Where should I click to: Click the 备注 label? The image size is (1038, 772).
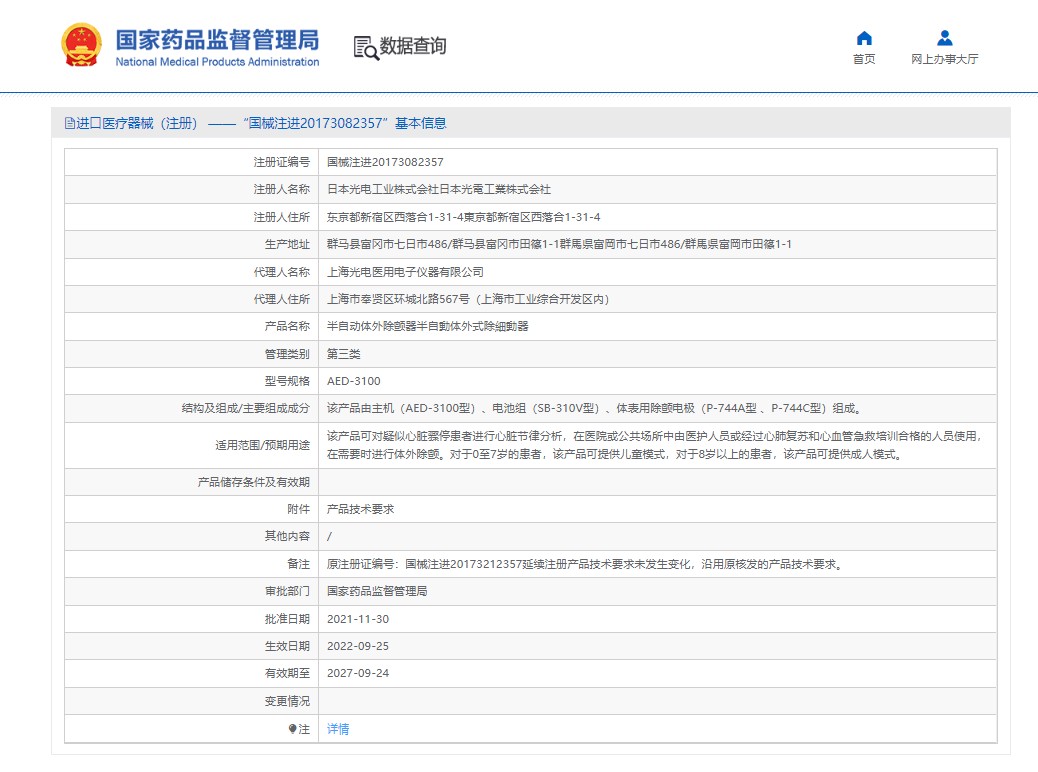click(x=299, y=564)
